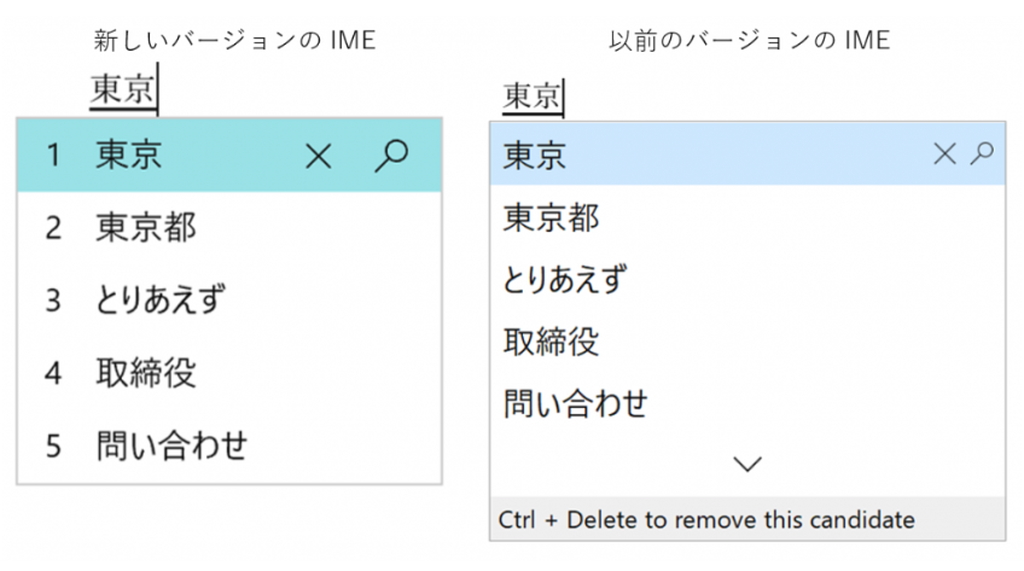Screen dimensions: 1024x571
Task: Select highlighted 東京 in previous IME list
Action: click(748, 154)
